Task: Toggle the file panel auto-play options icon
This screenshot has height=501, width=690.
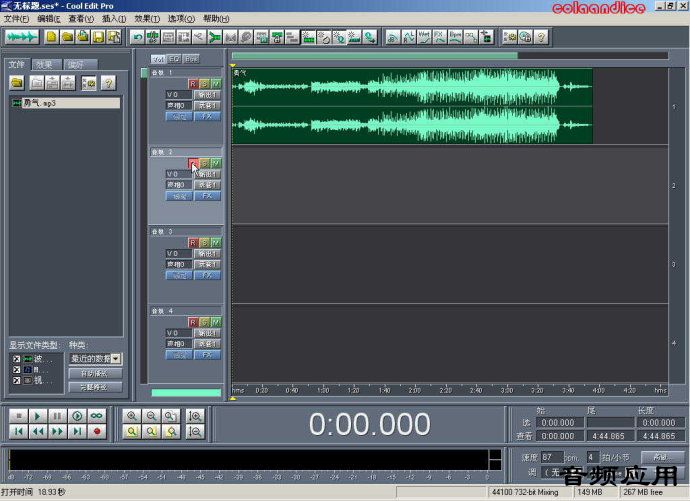Action: (x=89, y=83)
